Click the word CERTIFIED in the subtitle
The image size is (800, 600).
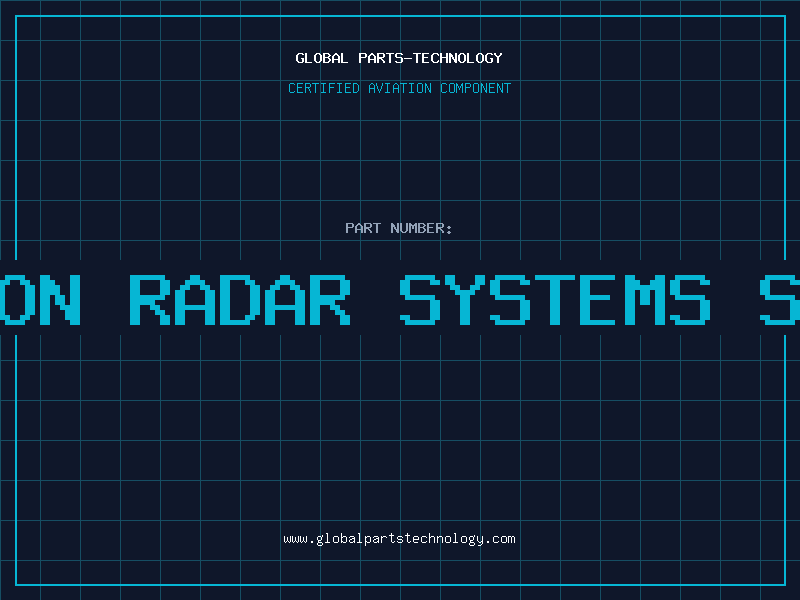click(324, 88)
